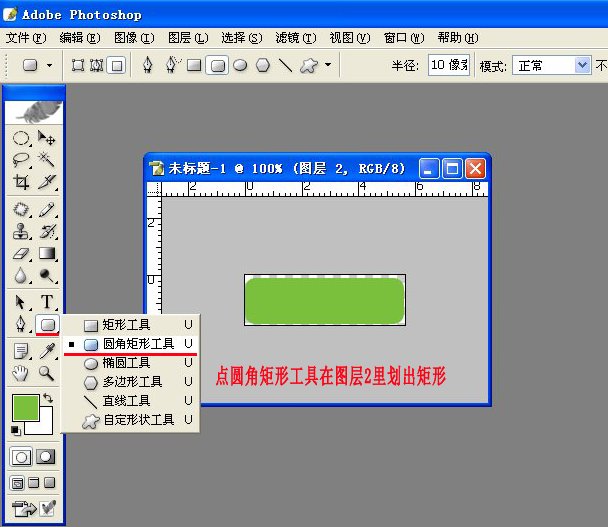Select the Hand tool
Image resolution: width=608 pixels, height=527 pixels.
(x=21, y=373)
